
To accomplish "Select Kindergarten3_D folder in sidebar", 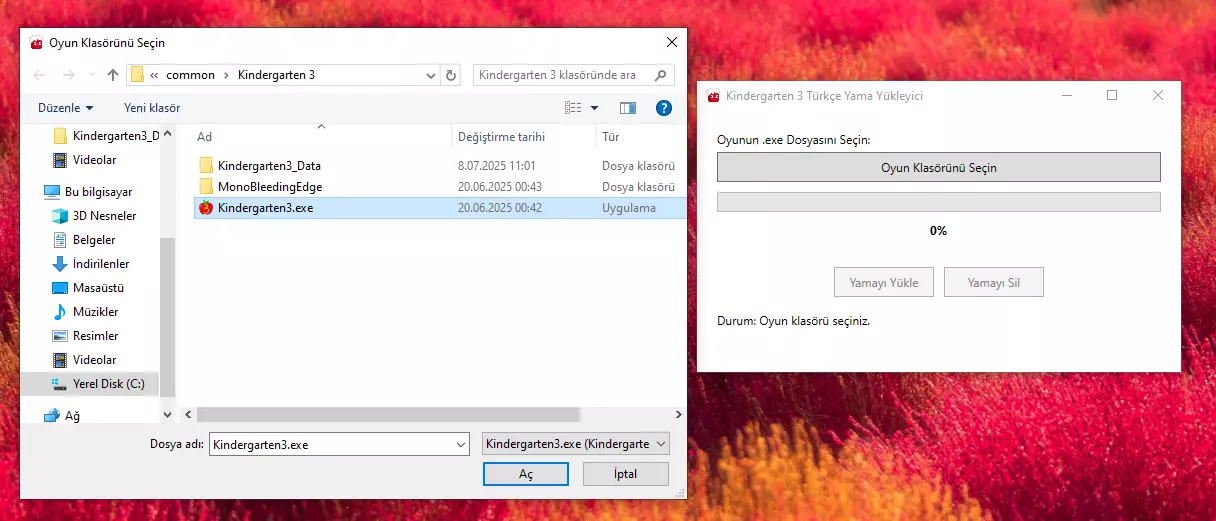I will point(105,136).
